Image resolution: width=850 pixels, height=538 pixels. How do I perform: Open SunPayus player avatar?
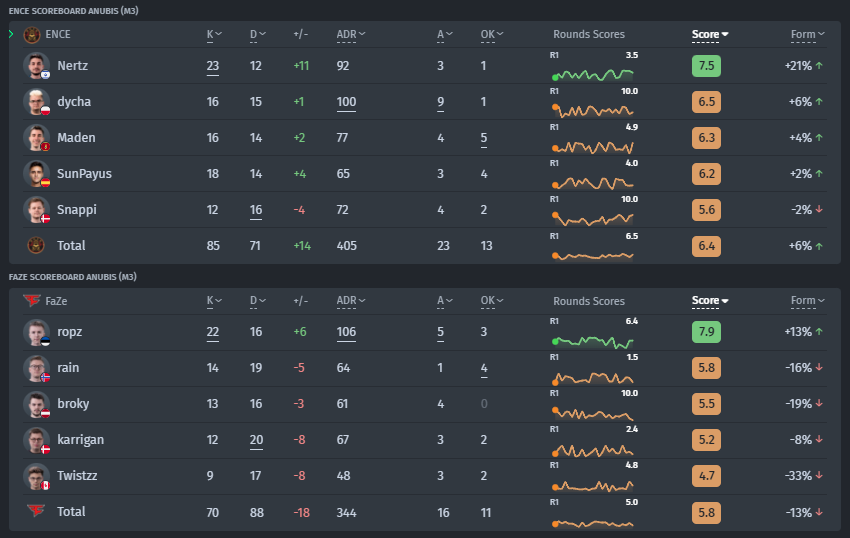click(x=37, y=174)
